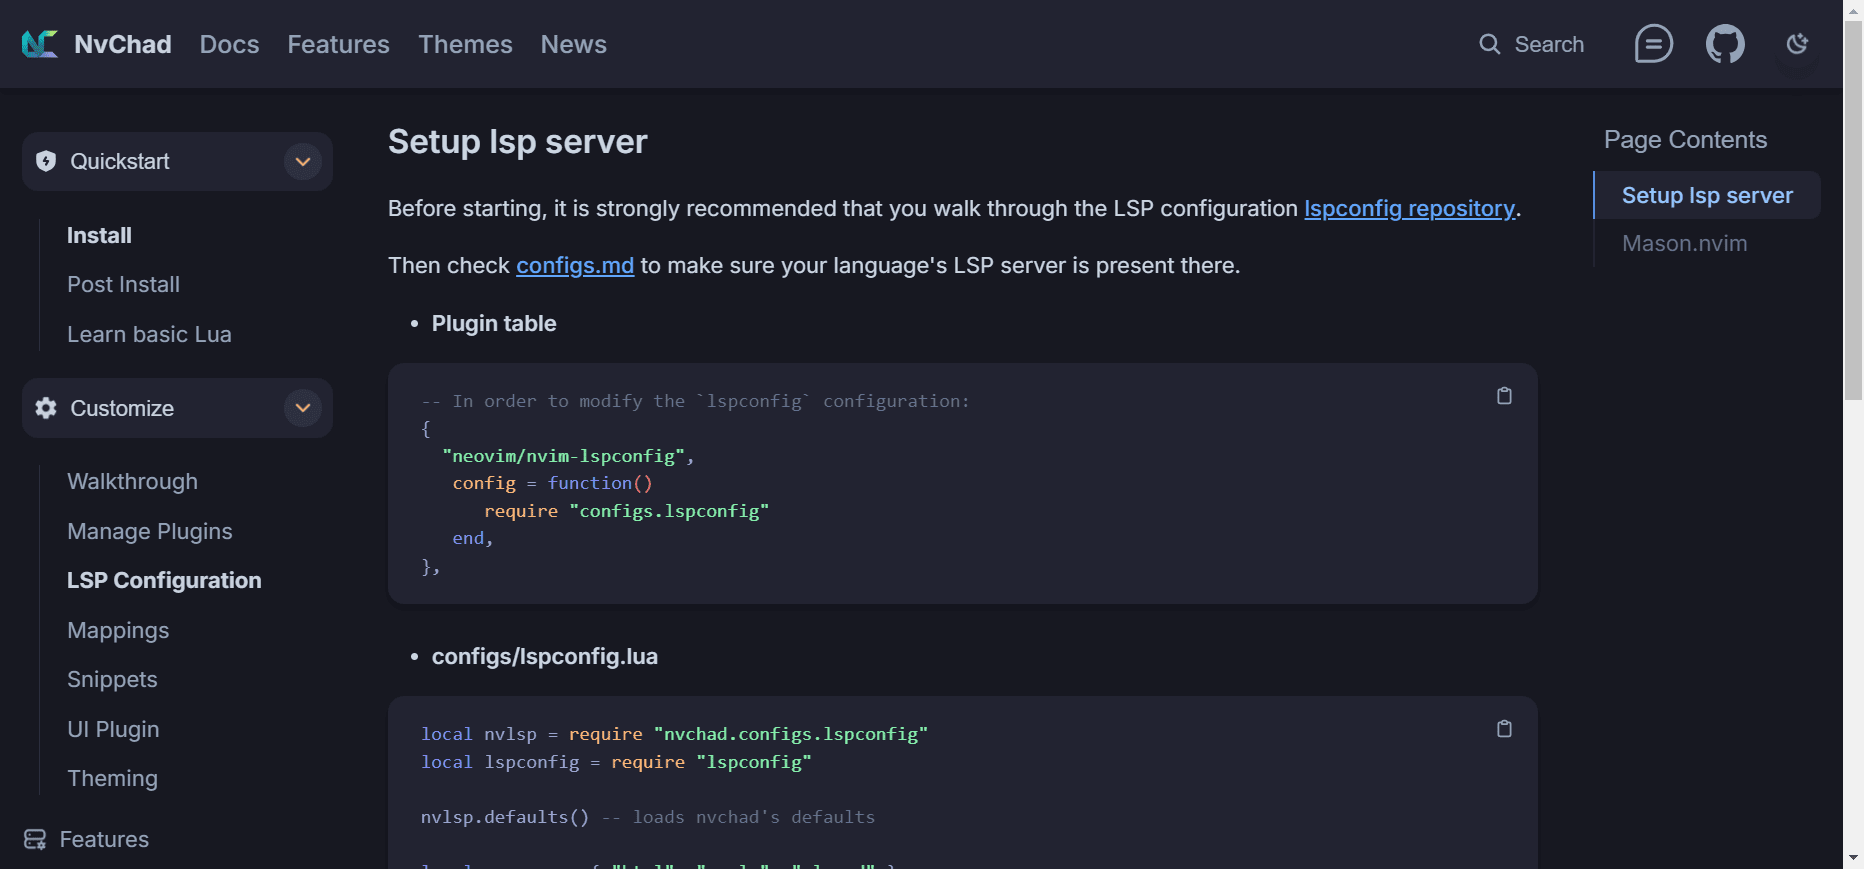
Task: Open the chat bubble community icon
Action: [1653, 44]
